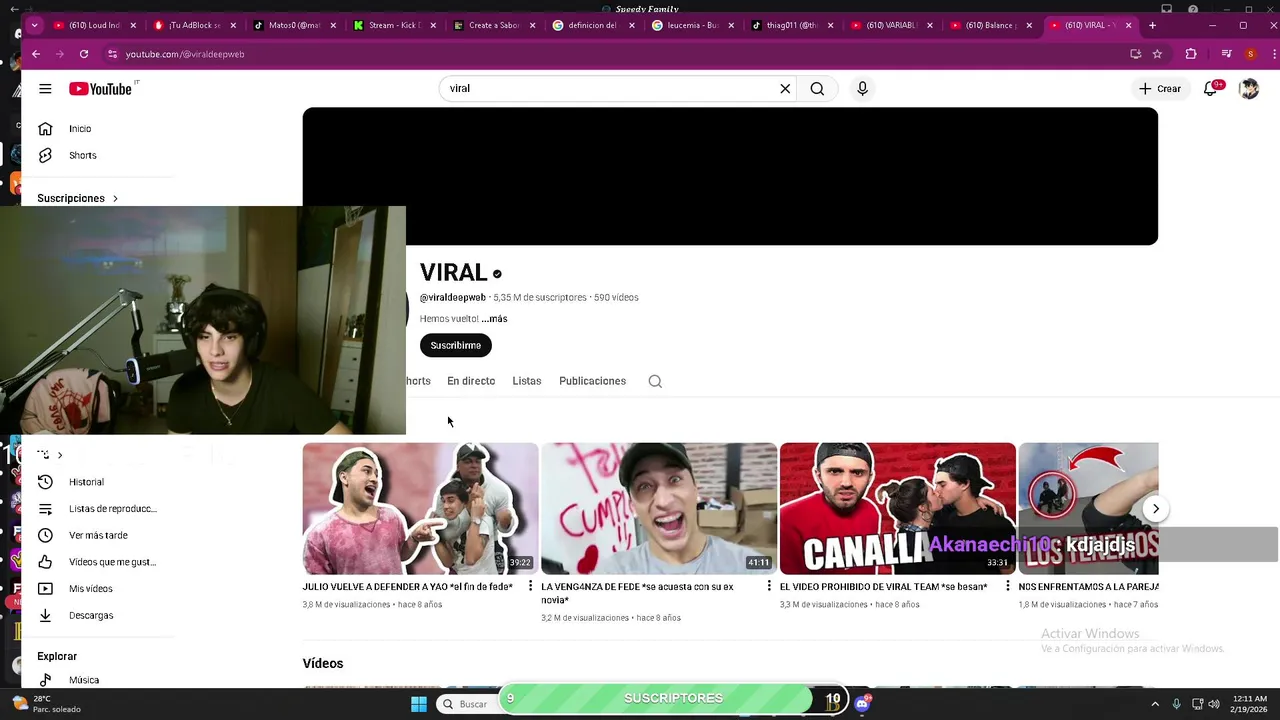Open the CANALLA kissing thumbnail
Image resolution: width=1280 pixels, height=720 pixels.
[898, 509]
